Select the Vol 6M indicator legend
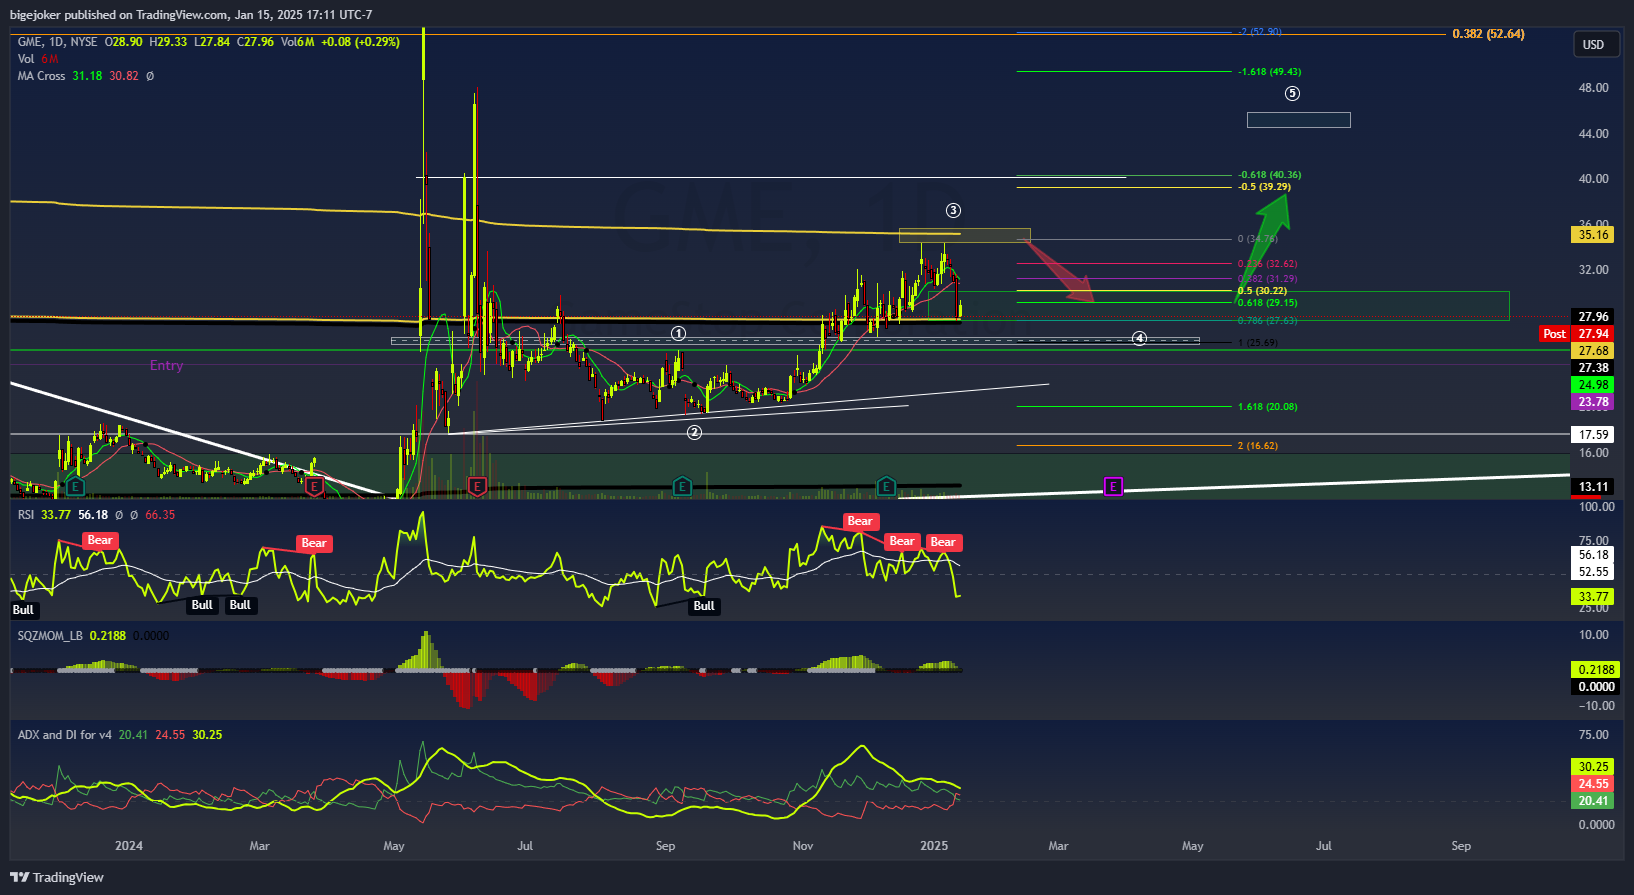Viewport: 1634px width, 895px height. coord(38,59)
